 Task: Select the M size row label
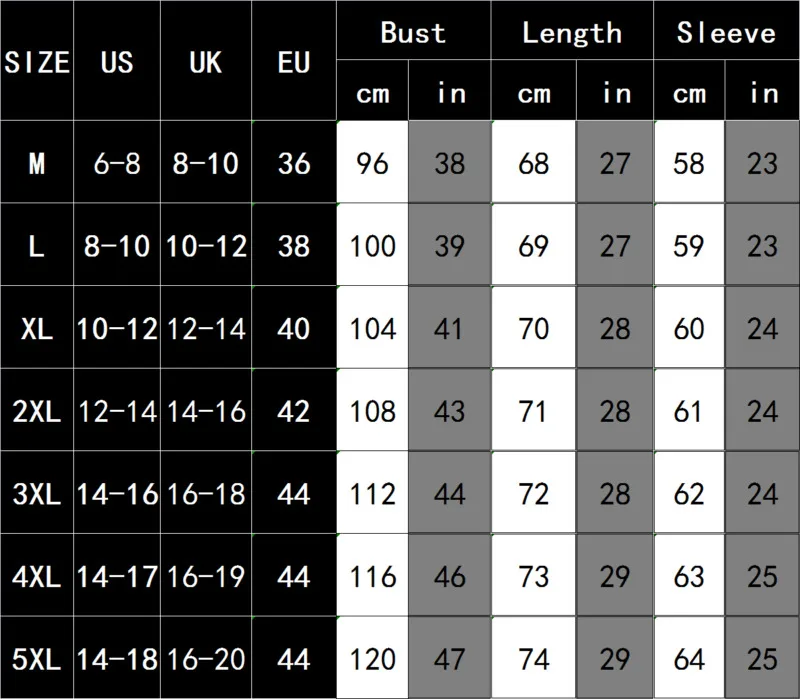pos(37,163)
